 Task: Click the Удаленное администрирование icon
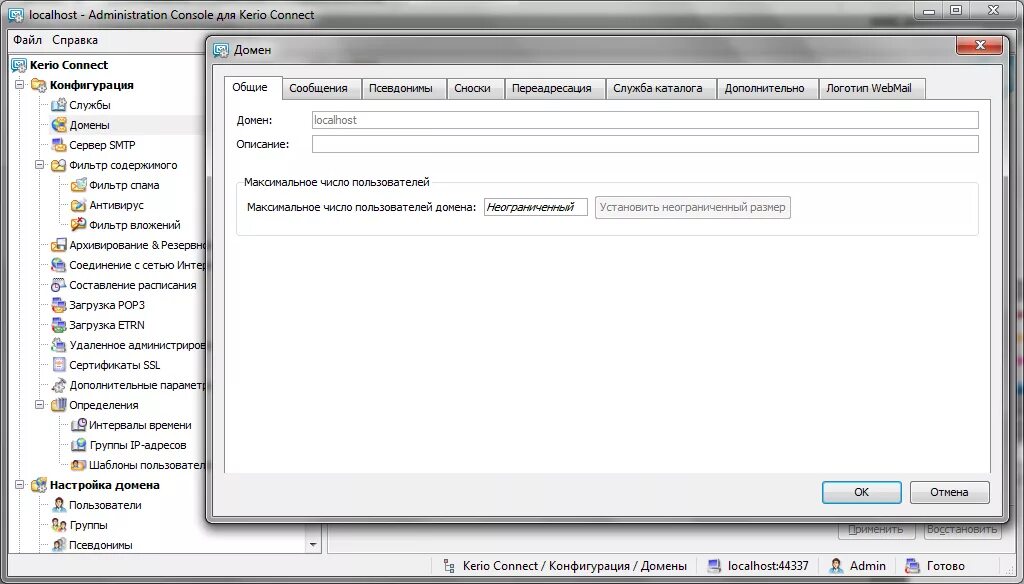[59, 345]
